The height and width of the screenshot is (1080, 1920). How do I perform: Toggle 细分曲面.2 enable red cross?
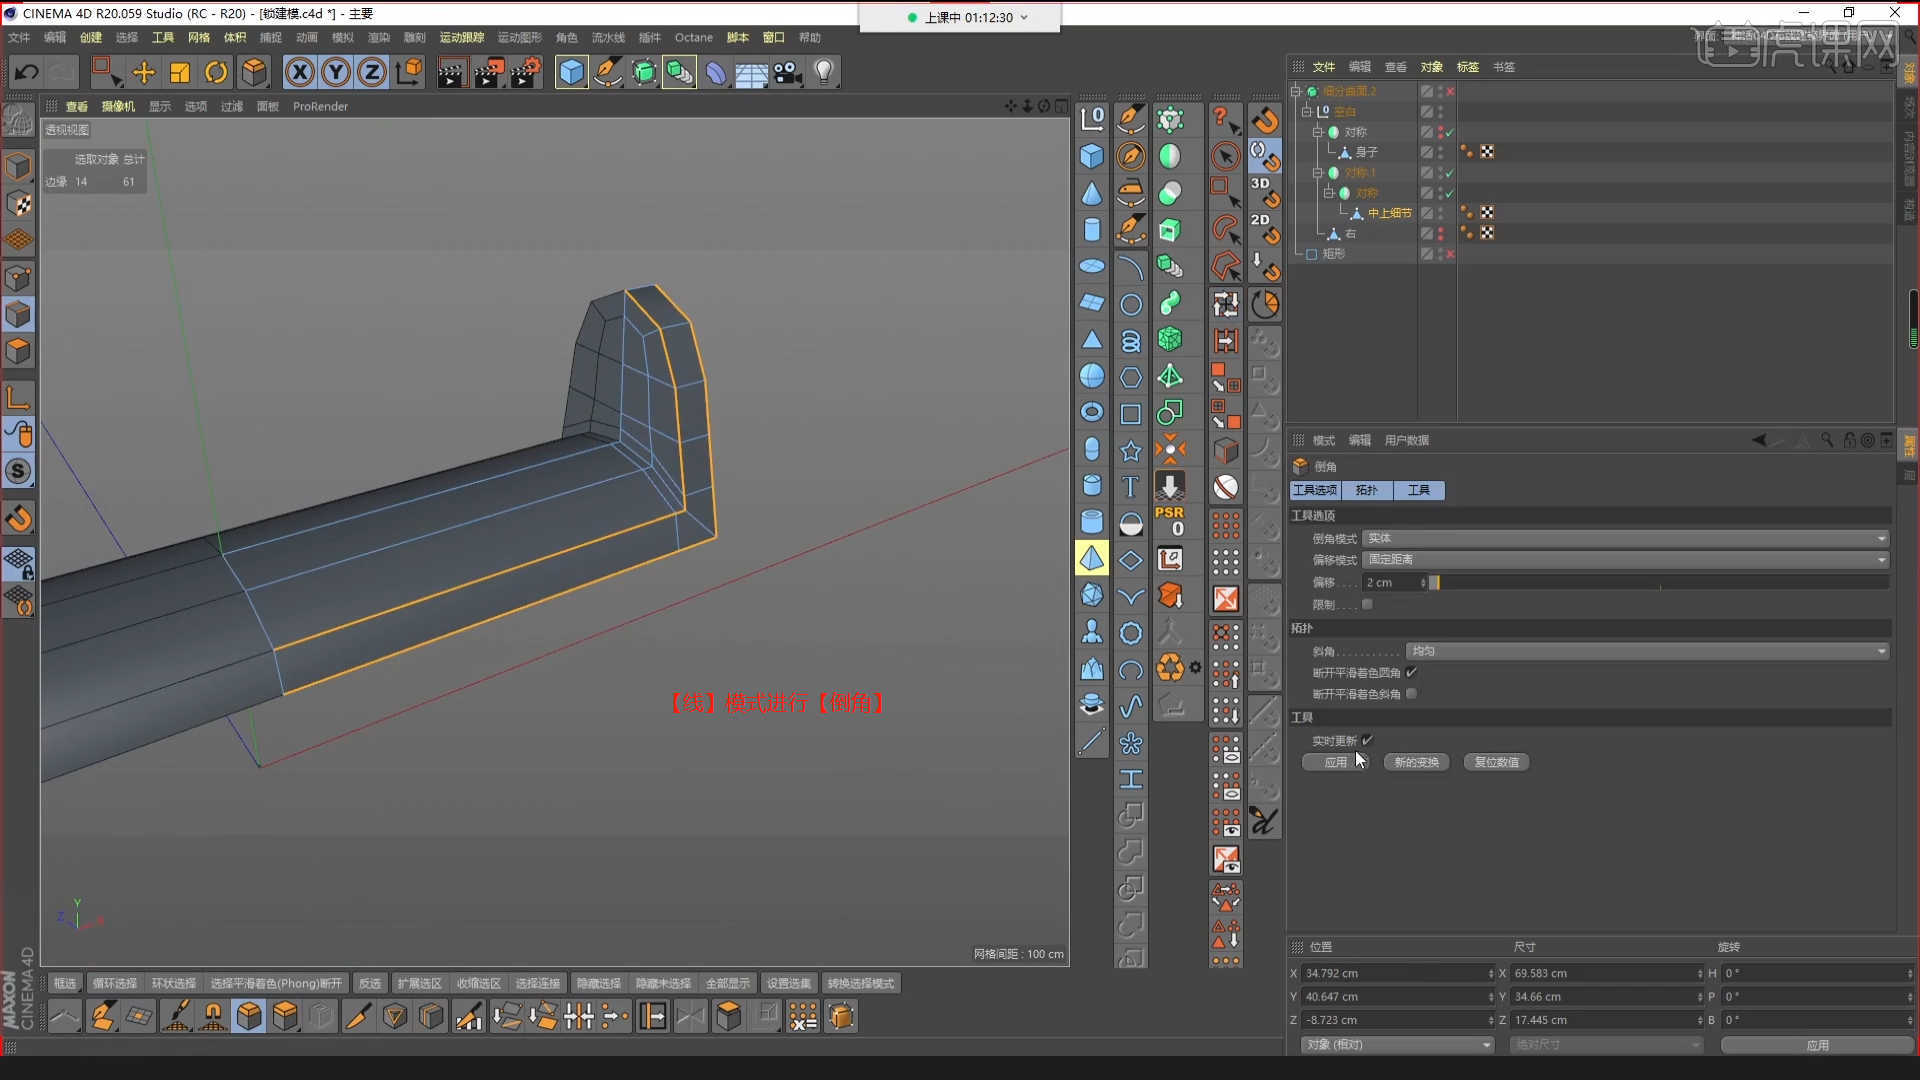[x=1450, y=91]
